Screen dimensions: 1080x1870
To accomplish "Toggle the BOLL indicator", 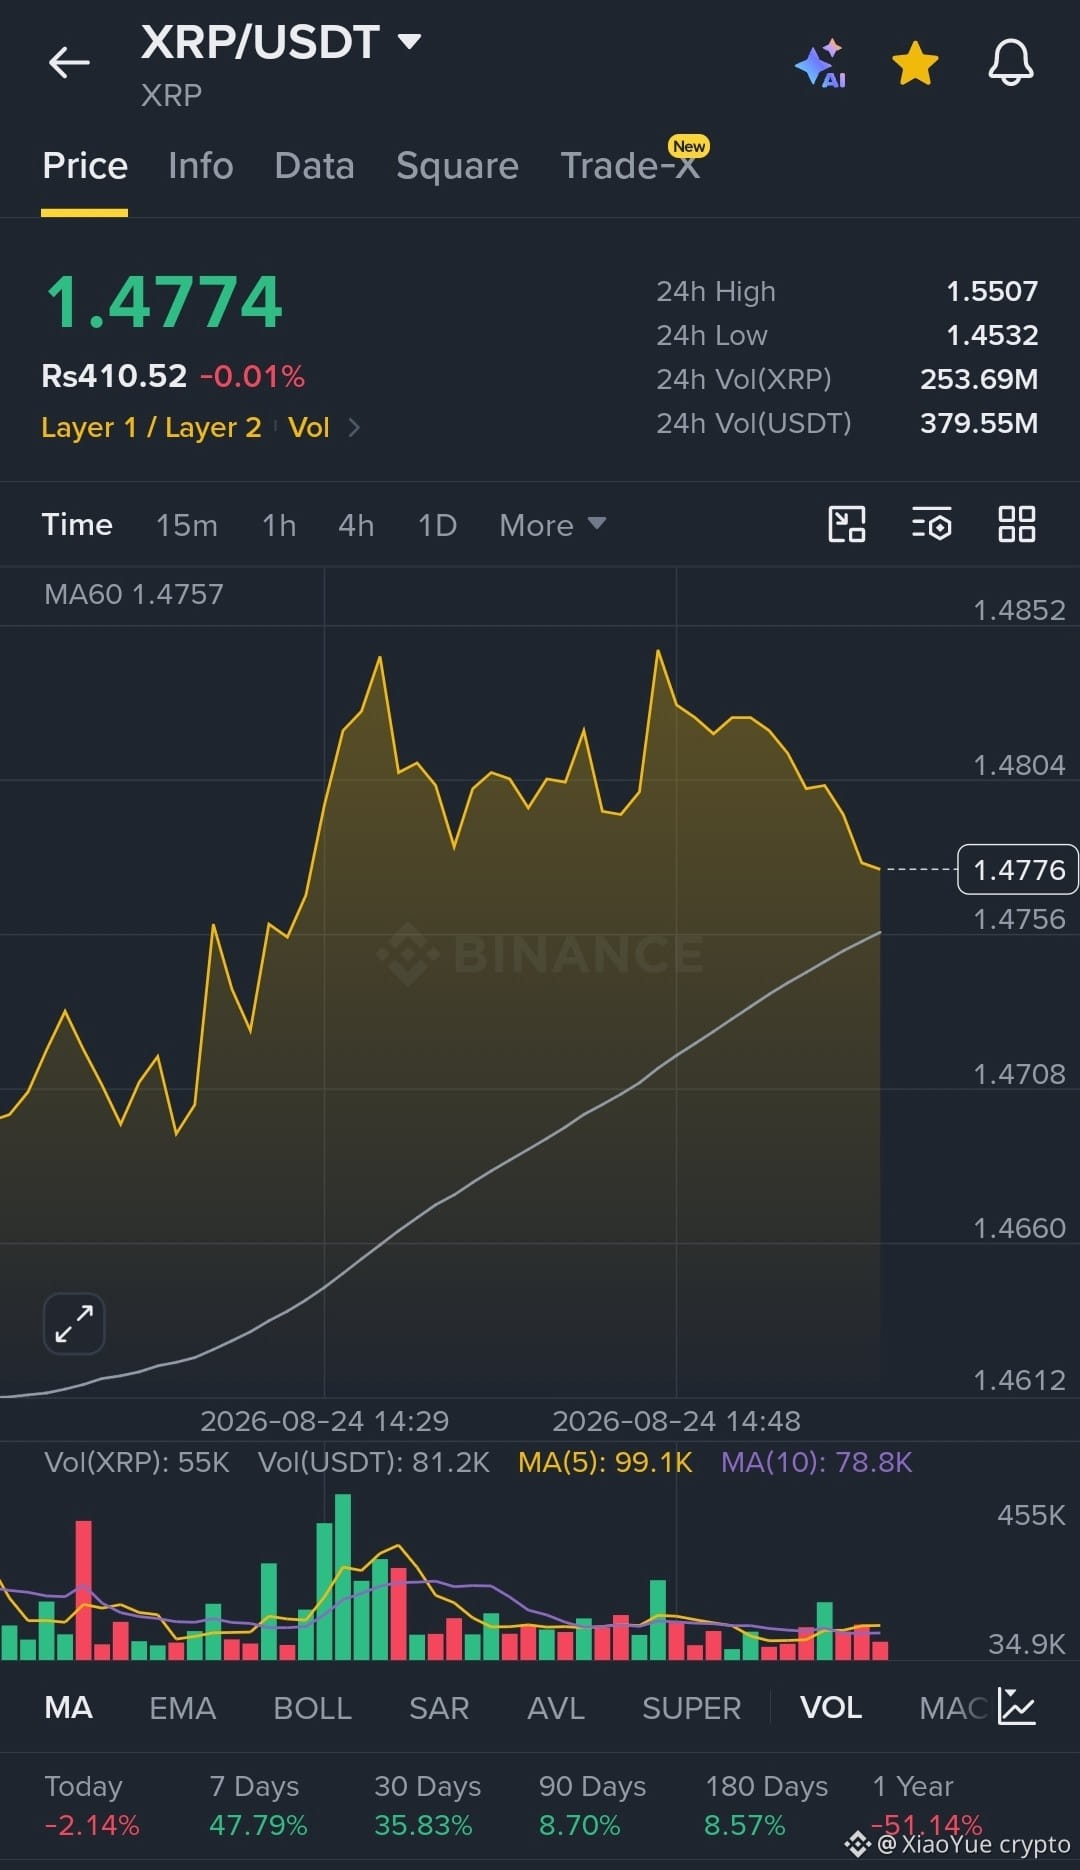I will (313, 1708).
